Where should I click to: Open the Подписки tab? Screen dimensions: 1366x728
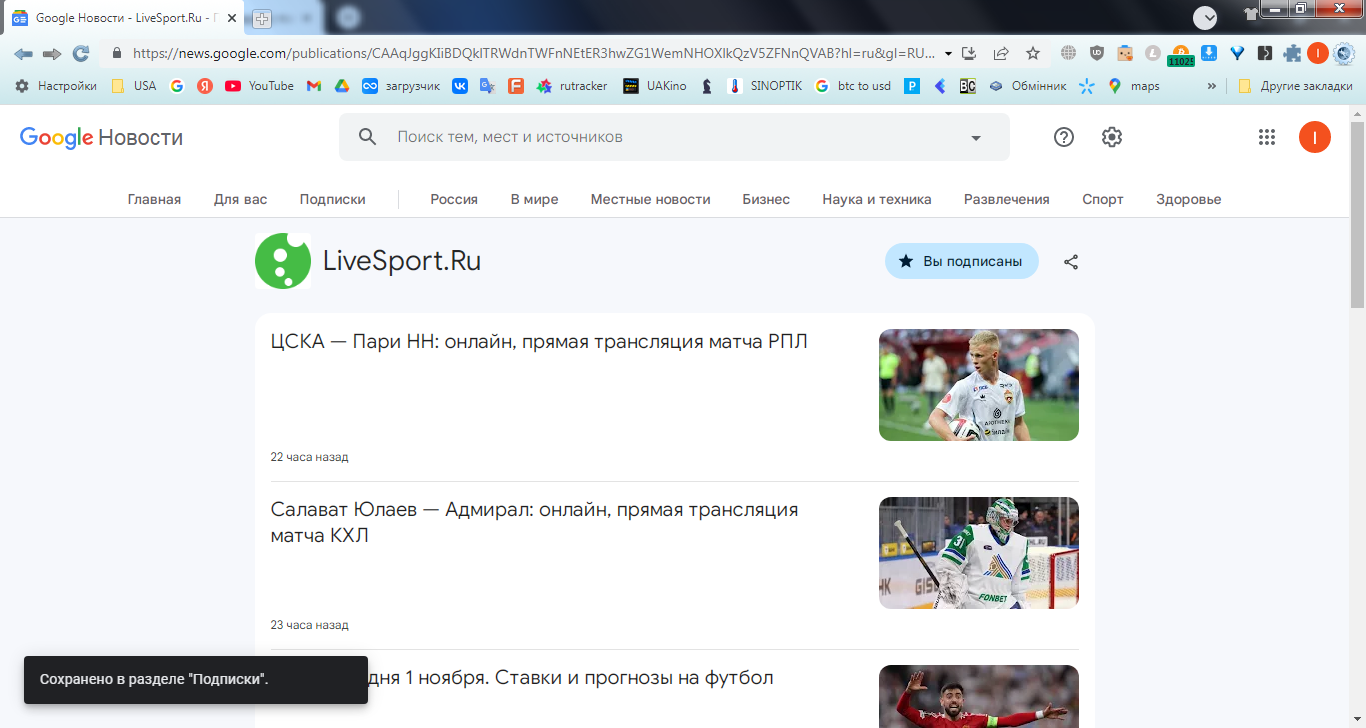333,199
